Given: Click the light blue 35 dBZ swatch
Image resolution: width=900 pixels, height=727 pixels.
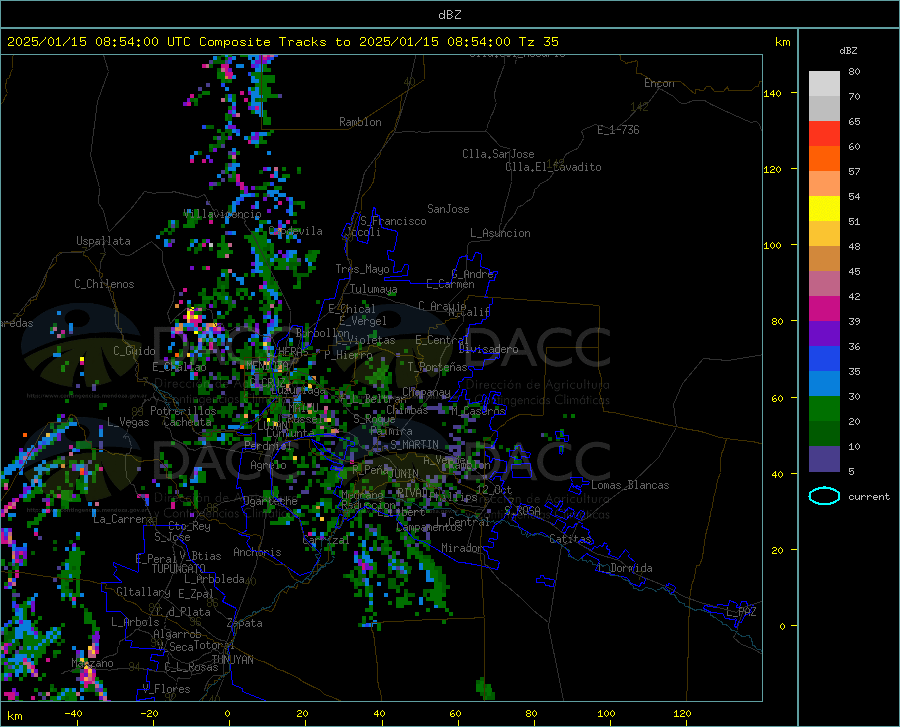Looking at the screenshot, I should pyautogui.click(x=824, y=384).
